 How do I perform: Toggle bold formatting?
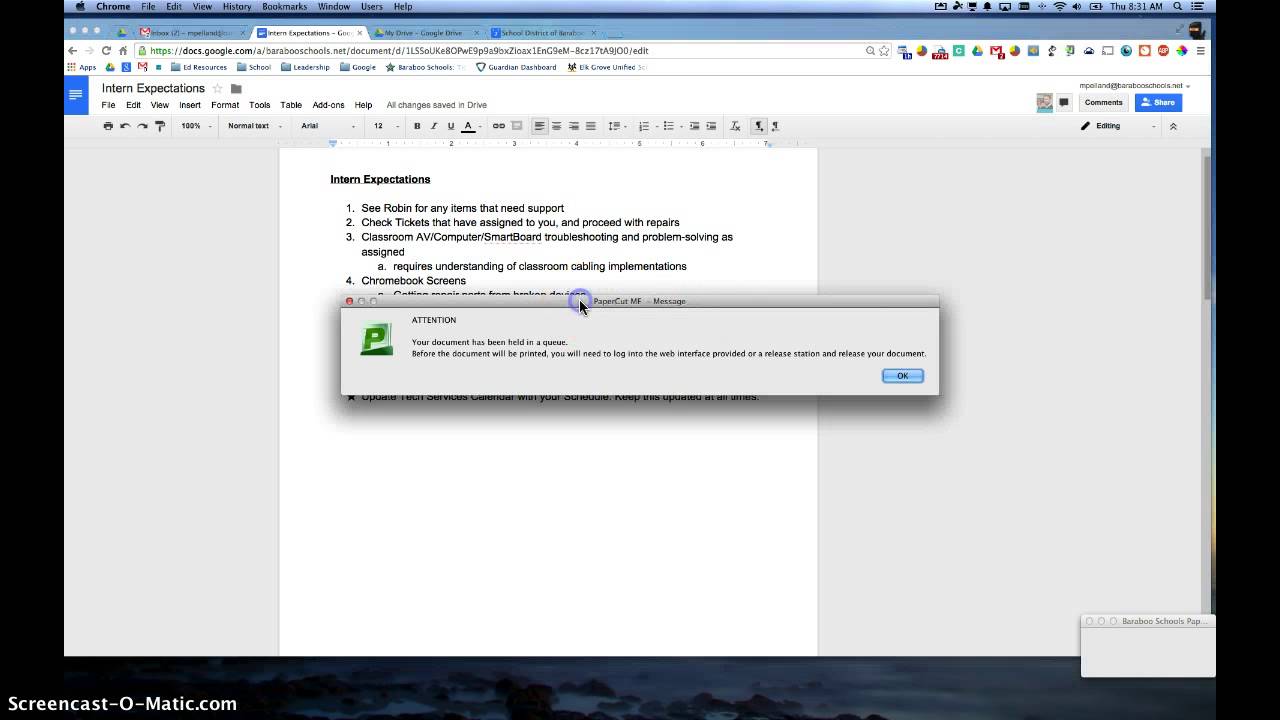[x=417, y=126]
